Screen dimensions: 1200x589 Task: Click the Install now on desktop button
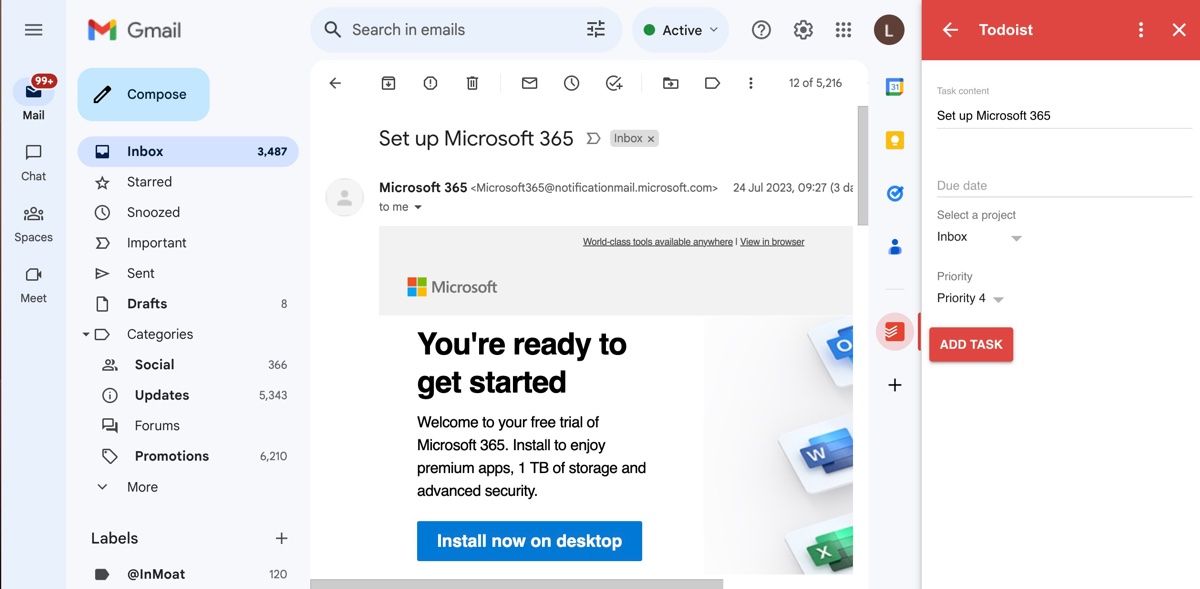529,541
